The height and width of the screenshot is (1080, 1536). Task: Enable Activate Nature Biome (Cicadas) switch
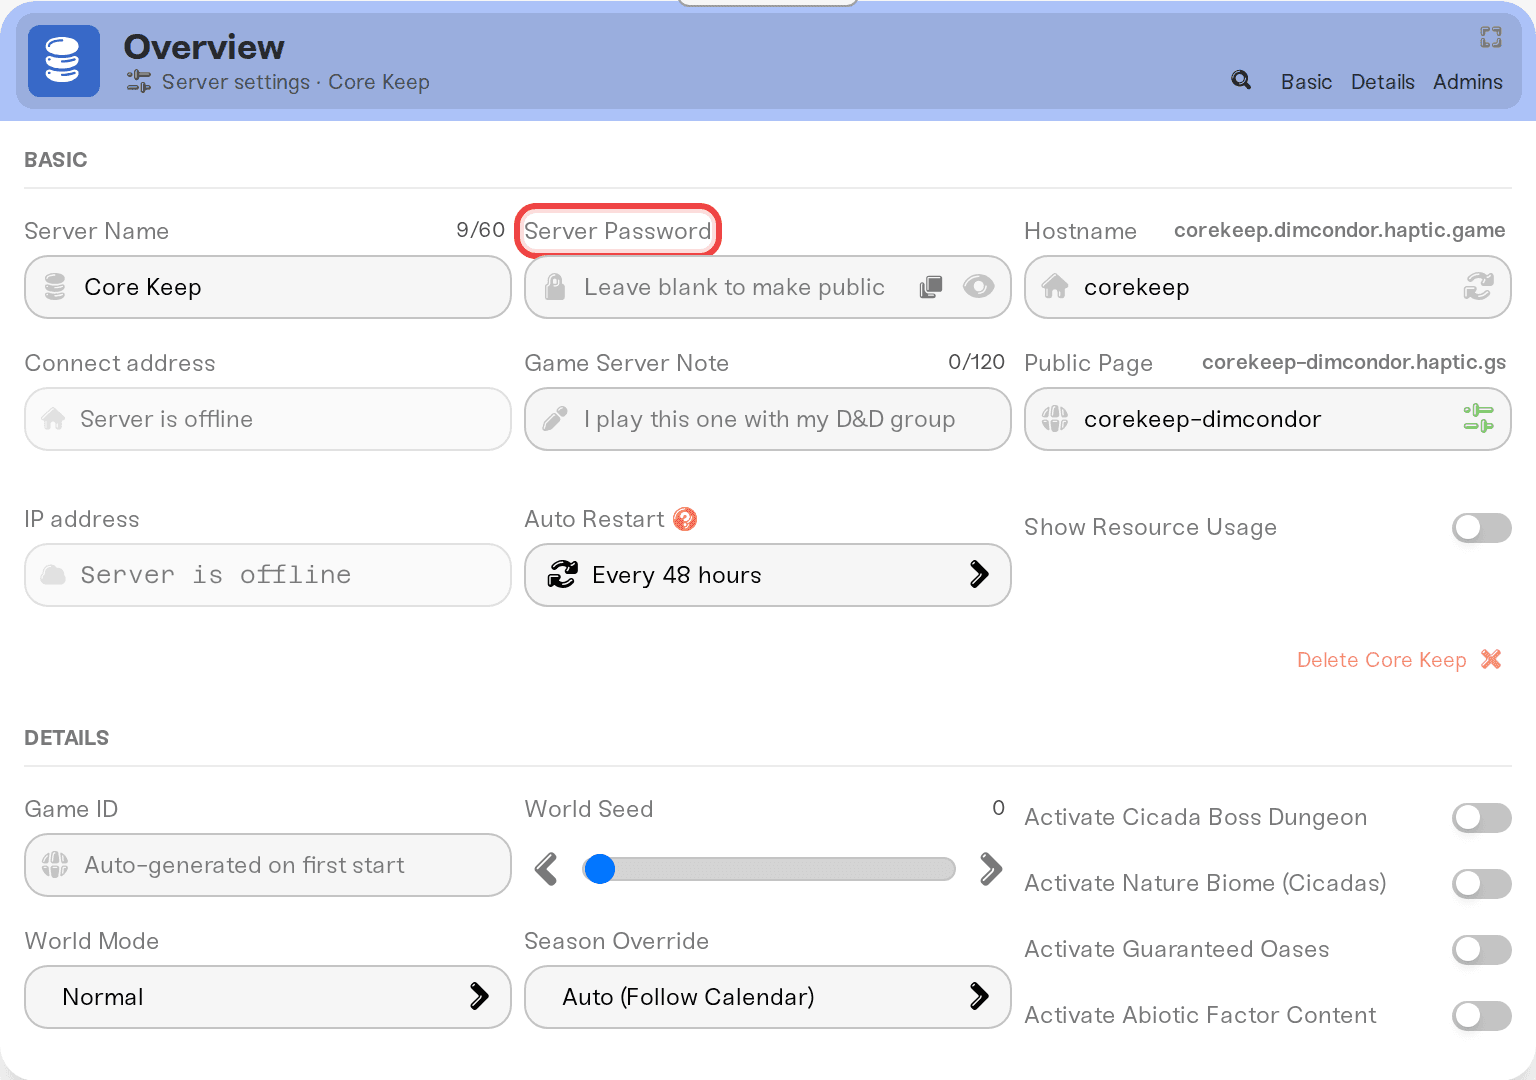1481,884
